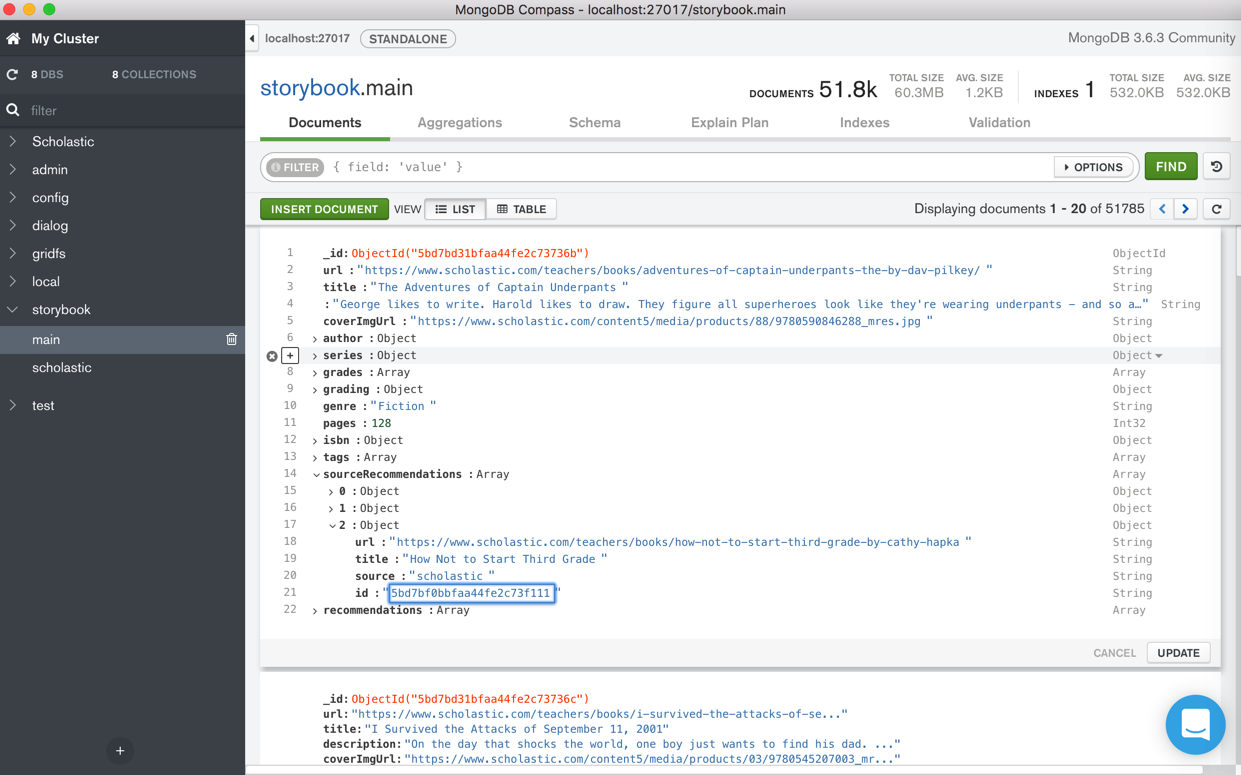1241x775 pixels.
Task: Expand the dialog database
Action: point(13,226)
